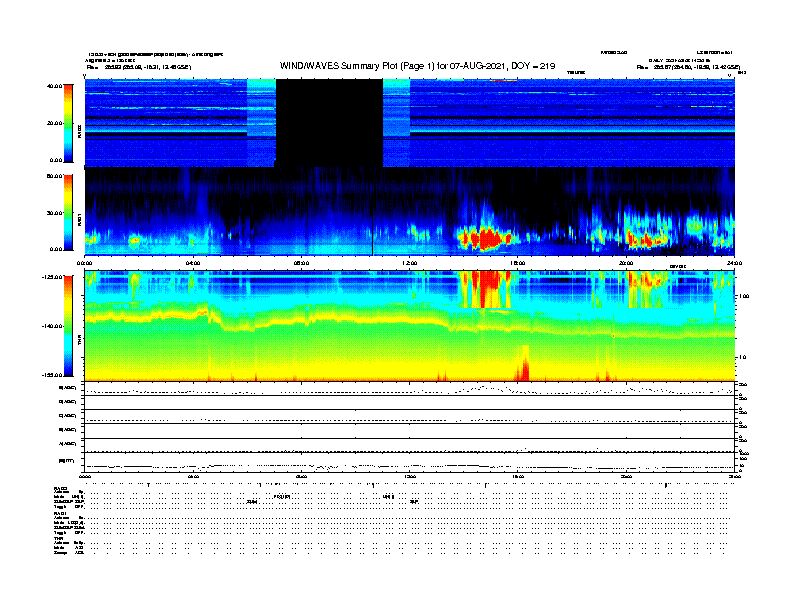Click the 04:00 time axis label
The width and height of the screenshot is (792, 612).
coord(193,263)
